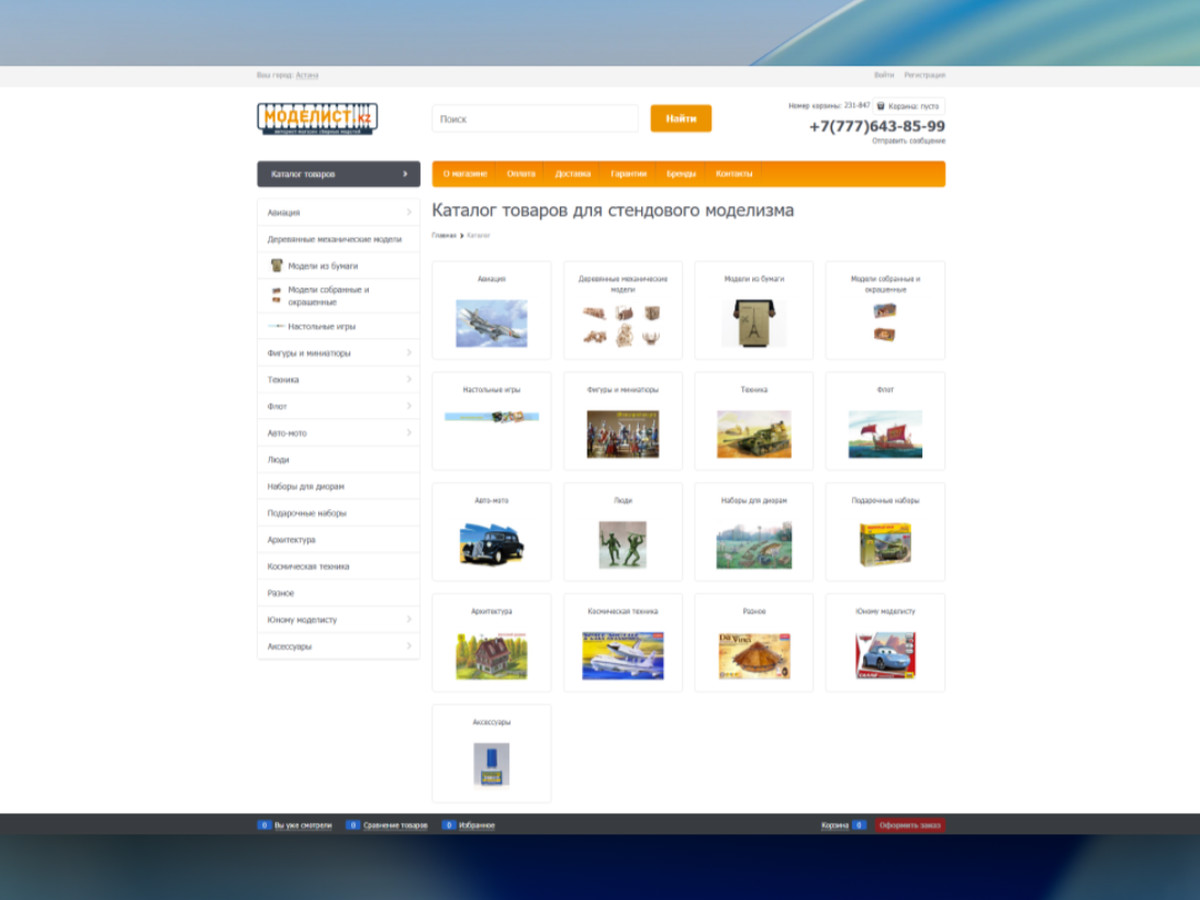Click the Моделист.kz logo
The width and height of the screenshot is (1200, 900).
coord(317,119)
